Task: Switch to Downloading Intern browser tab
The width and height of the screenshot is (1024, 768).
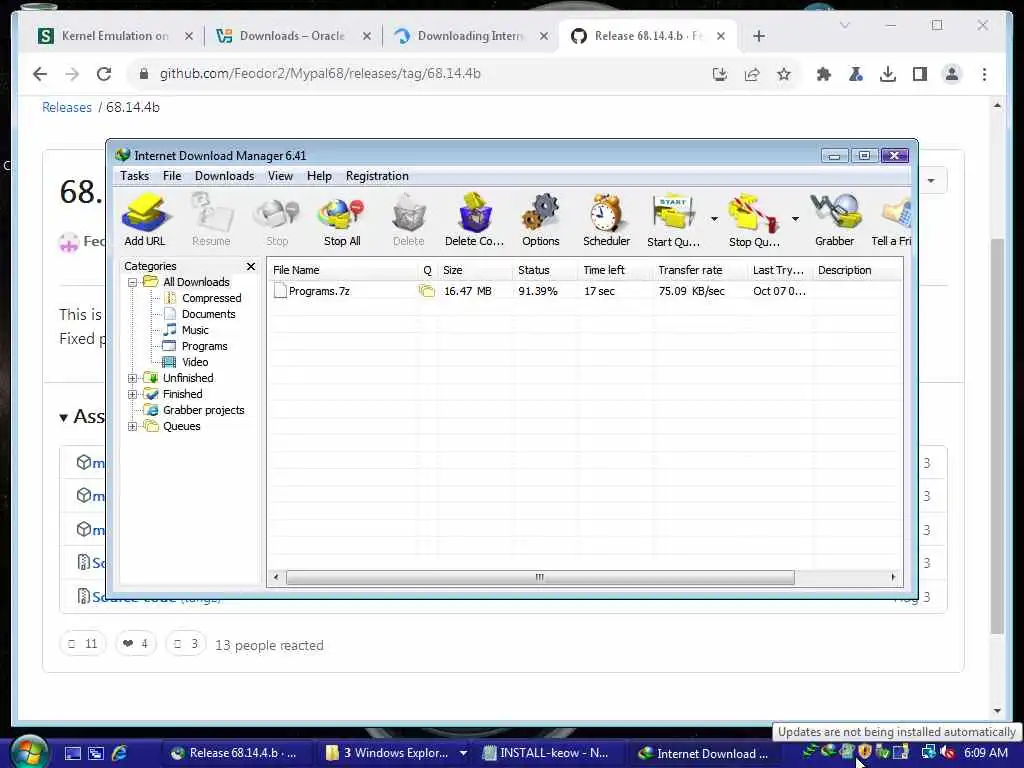Action: tap(470, 36)
